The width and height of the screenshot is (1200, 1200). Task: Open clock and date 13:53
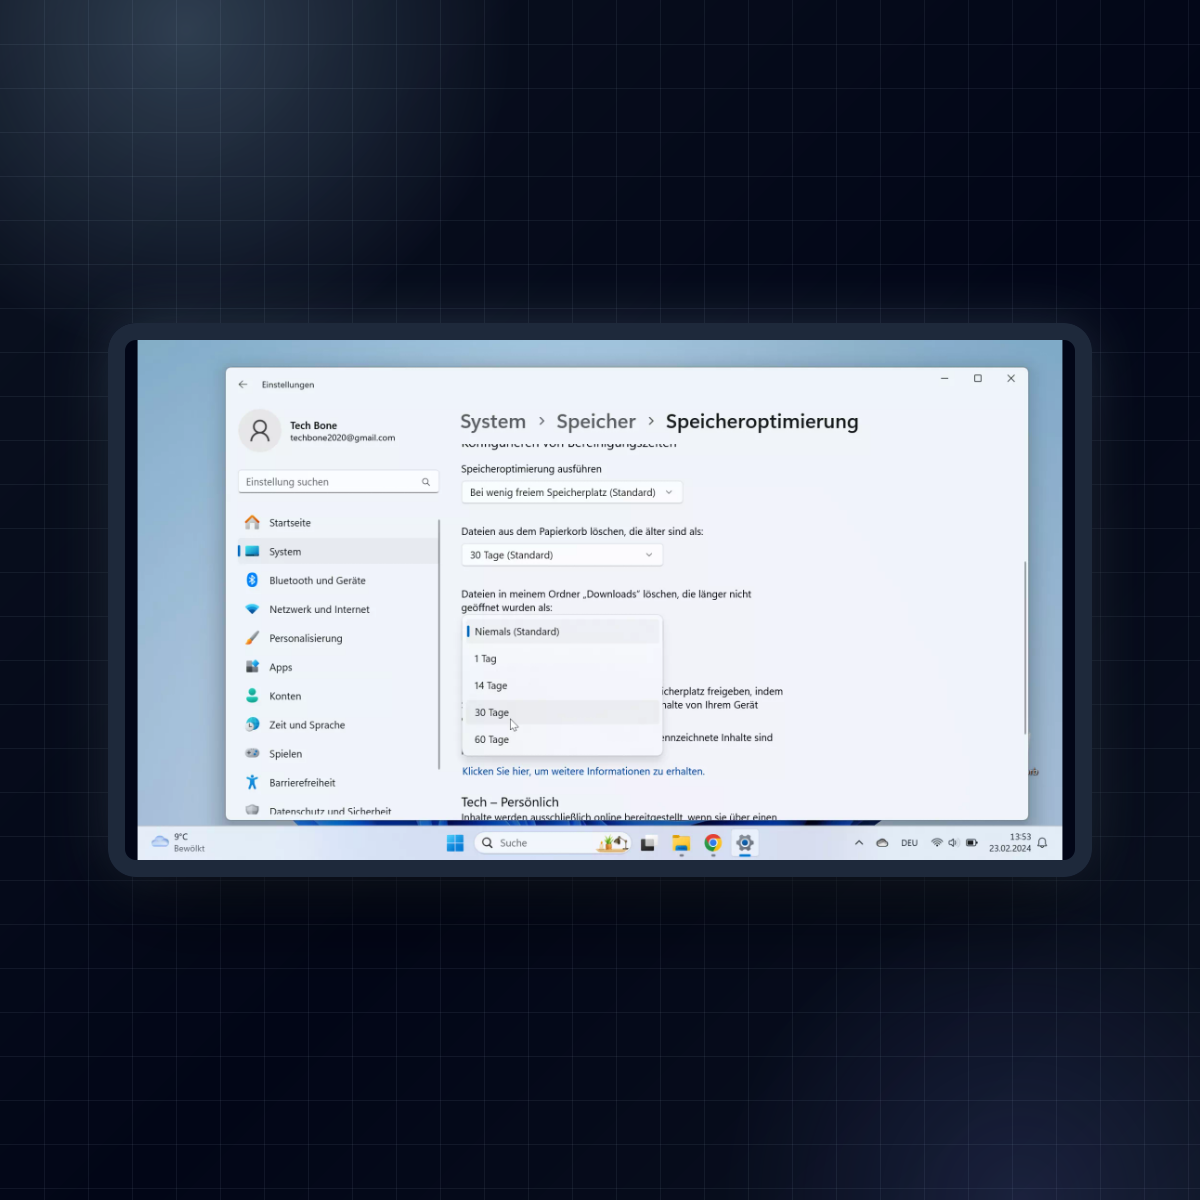tap(1010, 843)
